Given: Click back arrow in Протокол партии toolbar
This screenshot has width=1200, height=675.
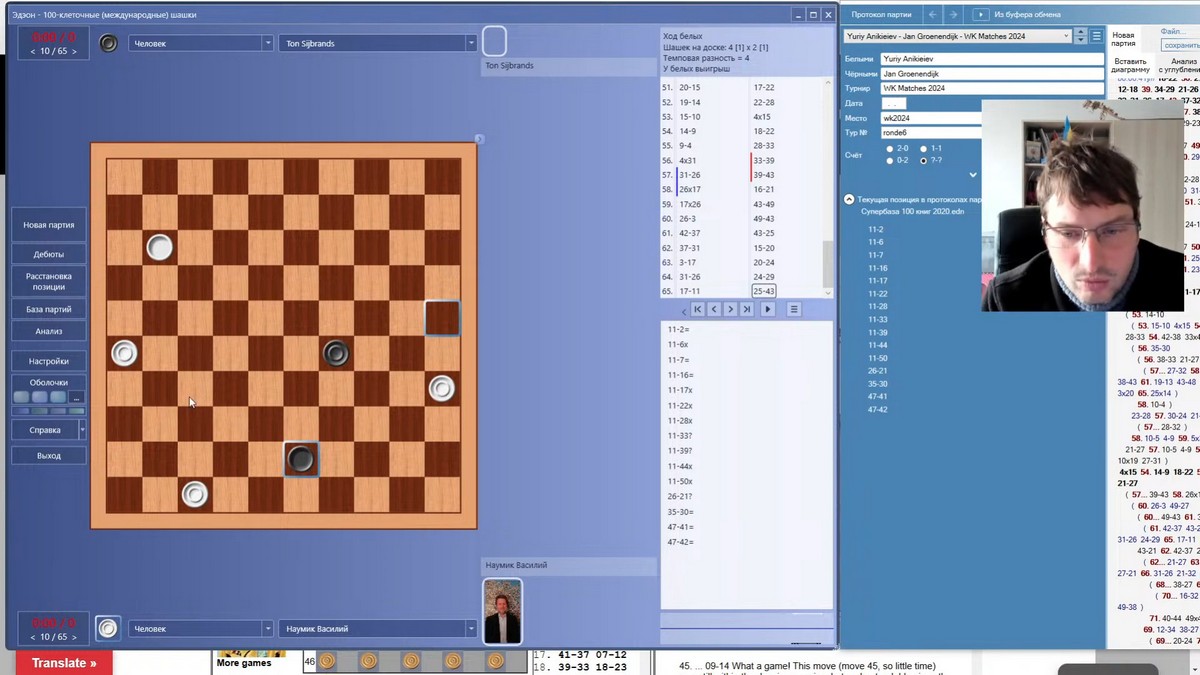Looking at the screenshot, I should point(932,14).
